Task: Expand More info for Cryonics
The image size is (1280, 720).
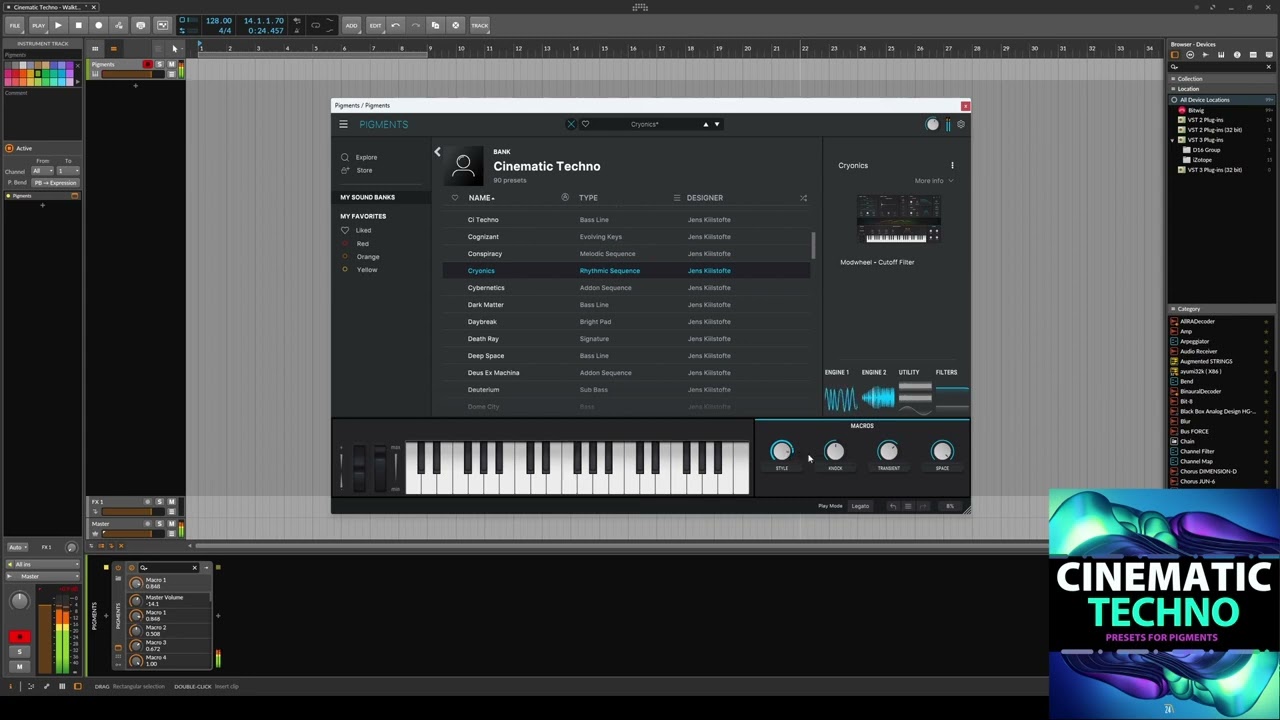Action: [933, 181]
